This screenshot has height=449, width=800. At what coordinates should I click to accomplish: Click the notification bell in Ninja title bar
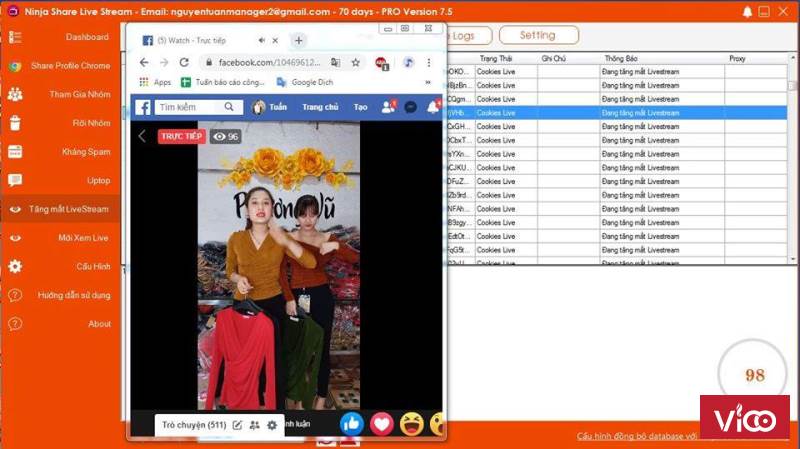pos(747,11)
